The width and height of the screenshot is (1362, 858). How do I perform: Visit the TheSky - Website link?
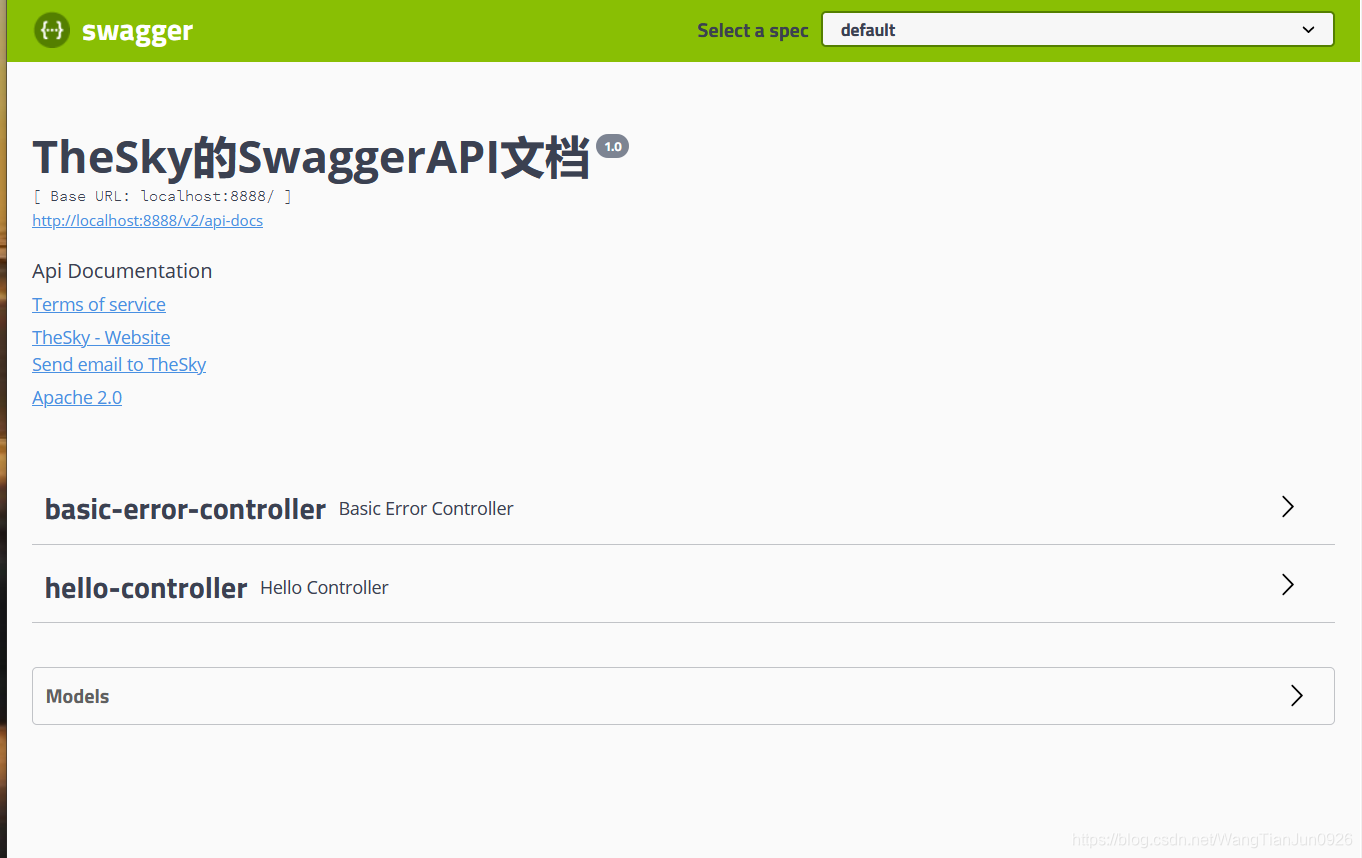coord(101,338)
